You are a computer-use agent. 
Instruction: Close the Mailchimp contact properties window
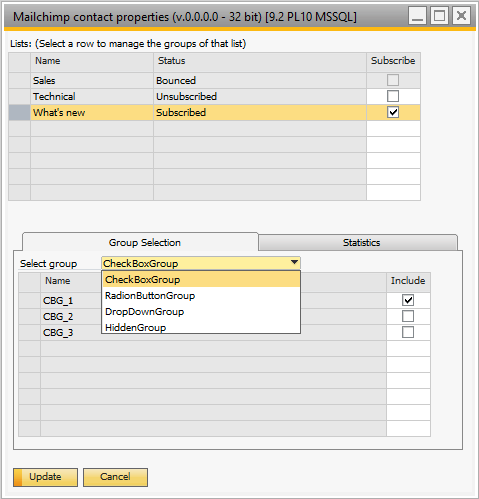461,16
